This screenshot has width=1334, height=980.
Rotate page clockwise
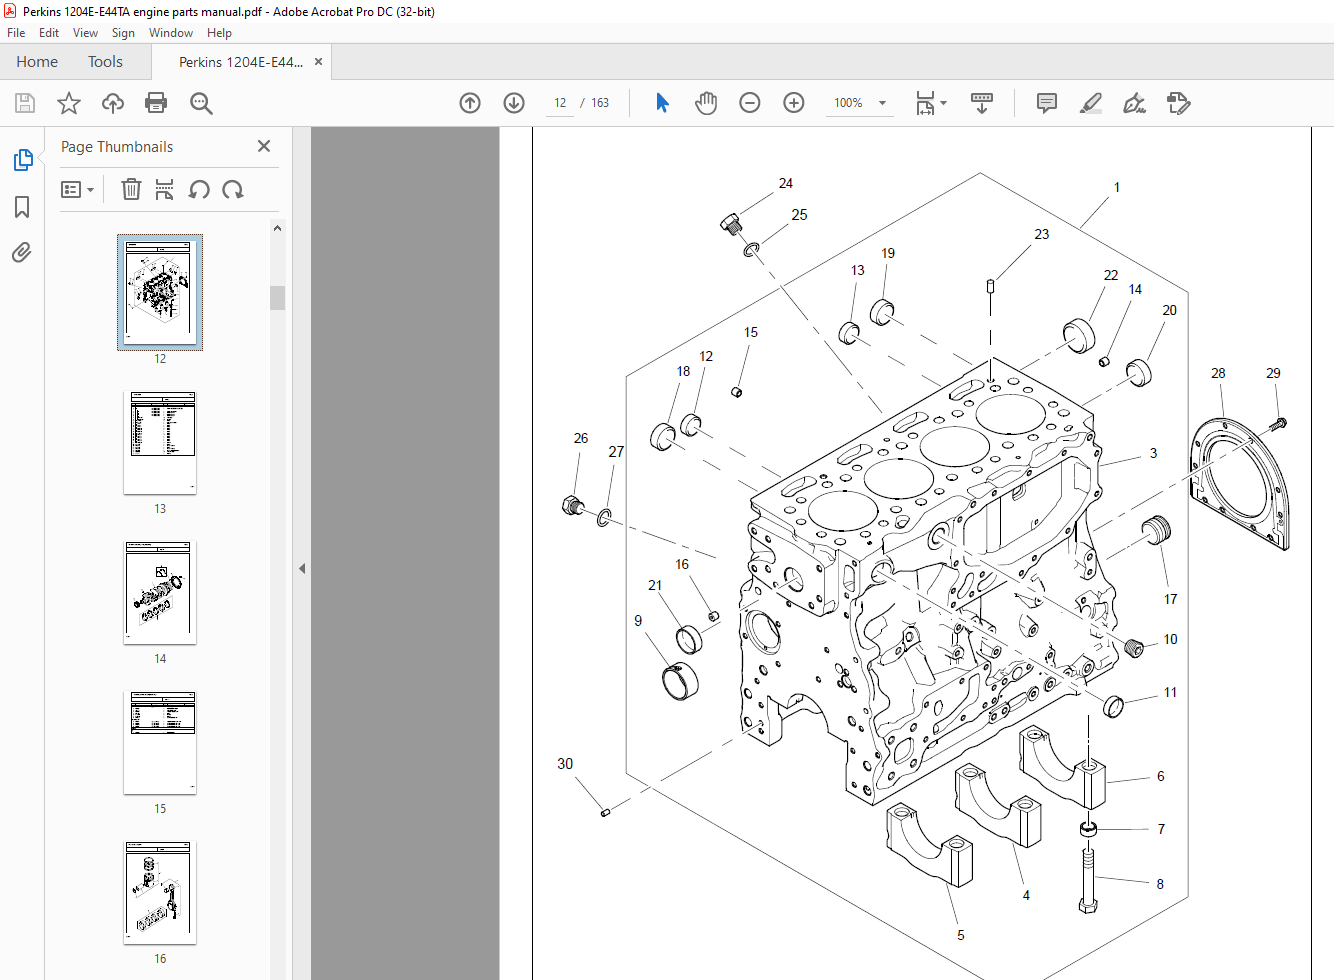pos(233,189)
